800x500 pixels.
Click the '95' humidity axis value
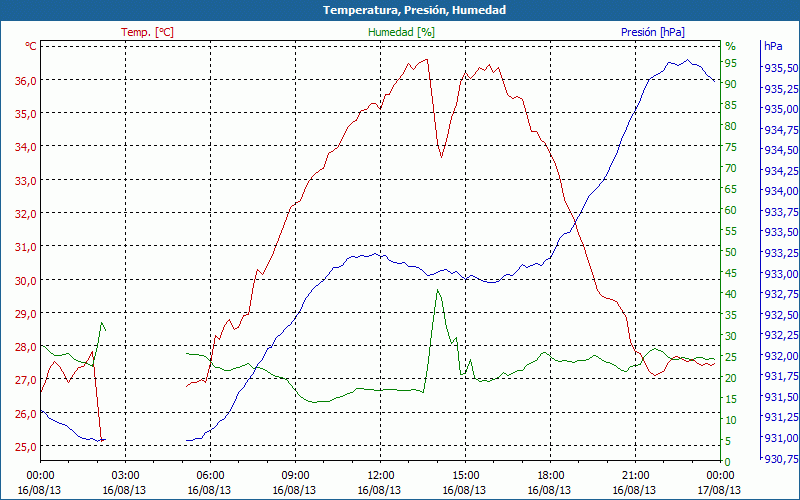tap(731, 63)
